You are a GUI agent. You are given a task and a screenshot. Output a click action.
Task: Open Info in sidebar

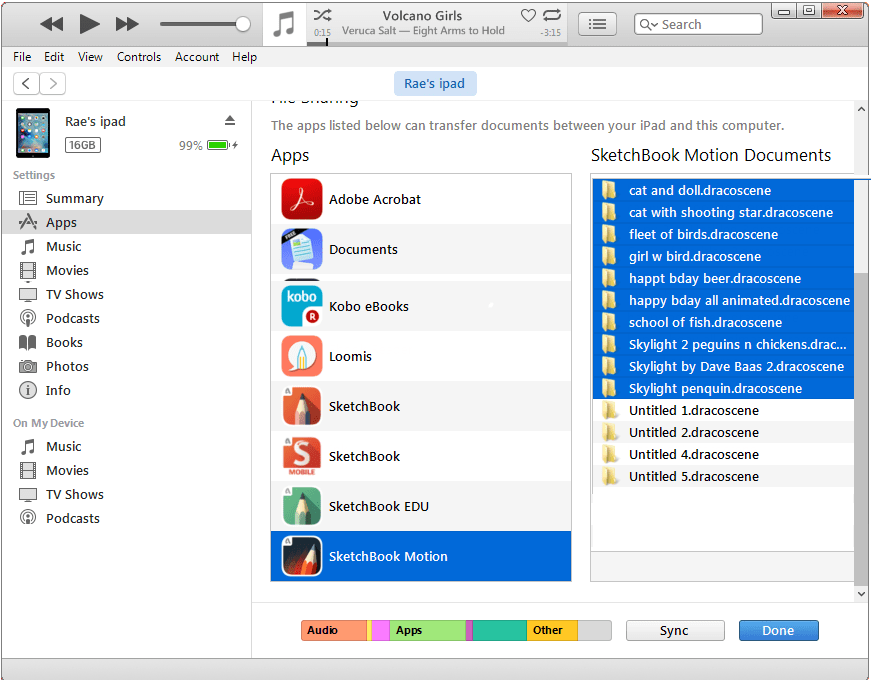[x=127, y=390]
